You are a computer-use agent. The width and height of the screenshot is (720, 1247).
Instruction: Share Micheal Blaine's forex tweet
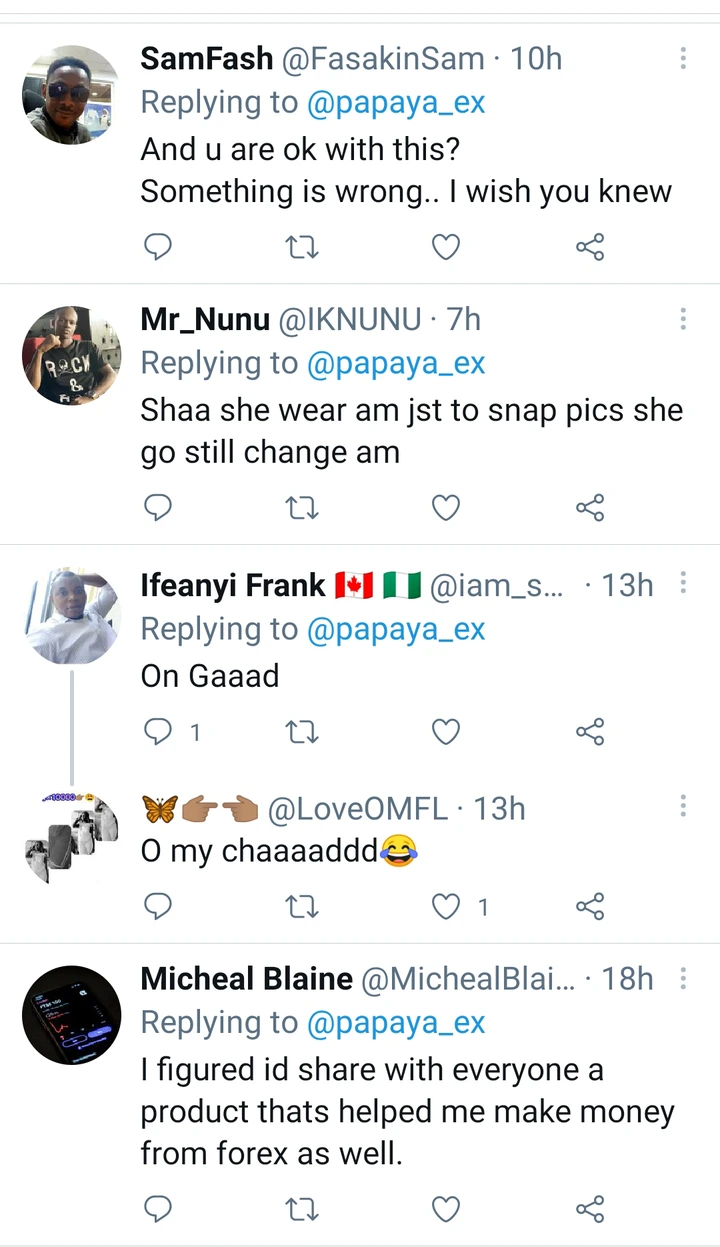click(590, 1210)
